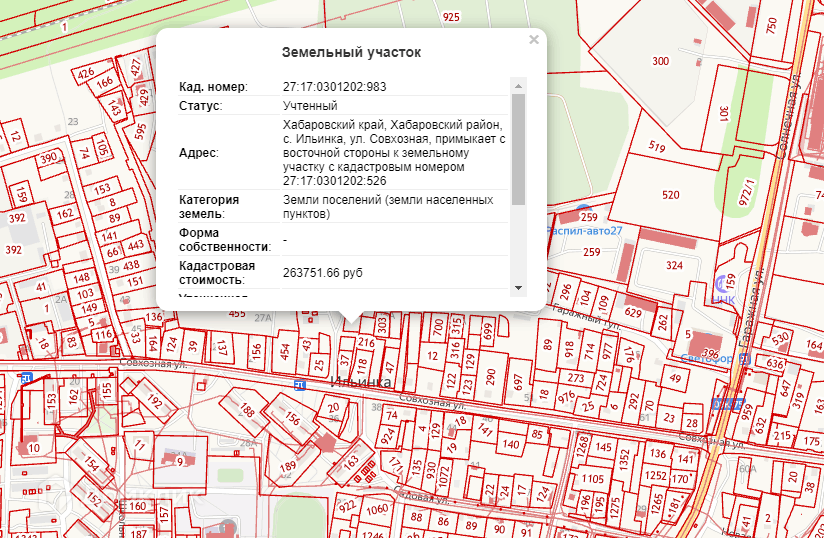Select parcel 714
The image size is (824, 538).
(x=590, y=350)
